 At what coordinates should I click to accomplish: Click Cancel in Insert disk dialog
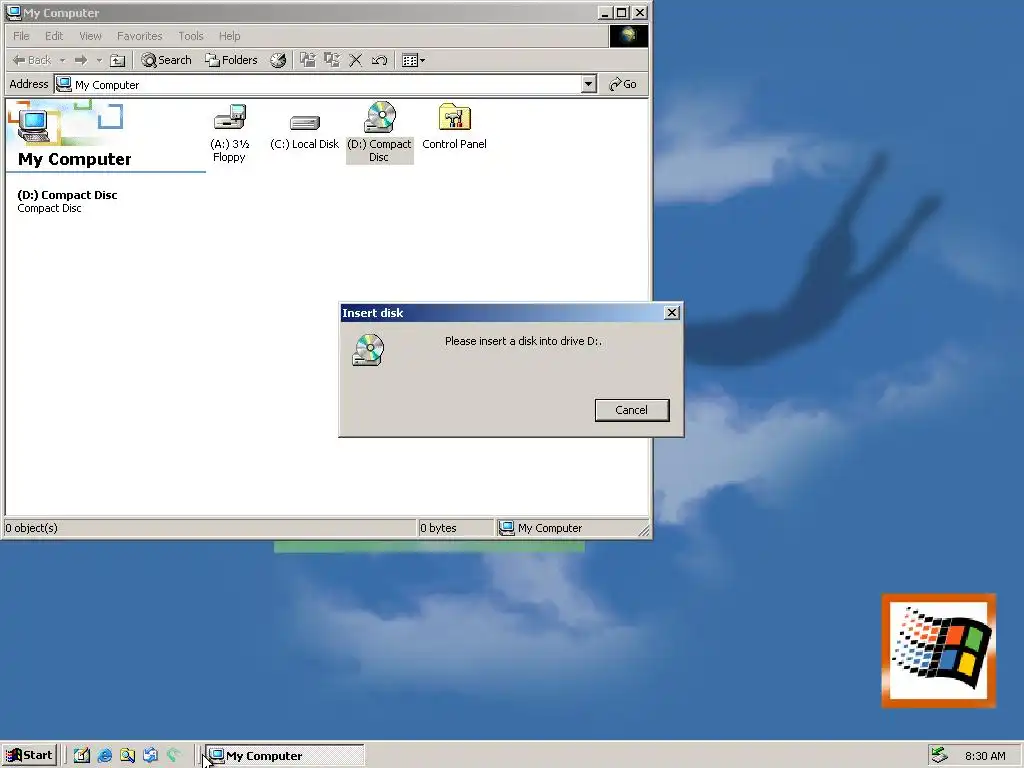point(632,410)
